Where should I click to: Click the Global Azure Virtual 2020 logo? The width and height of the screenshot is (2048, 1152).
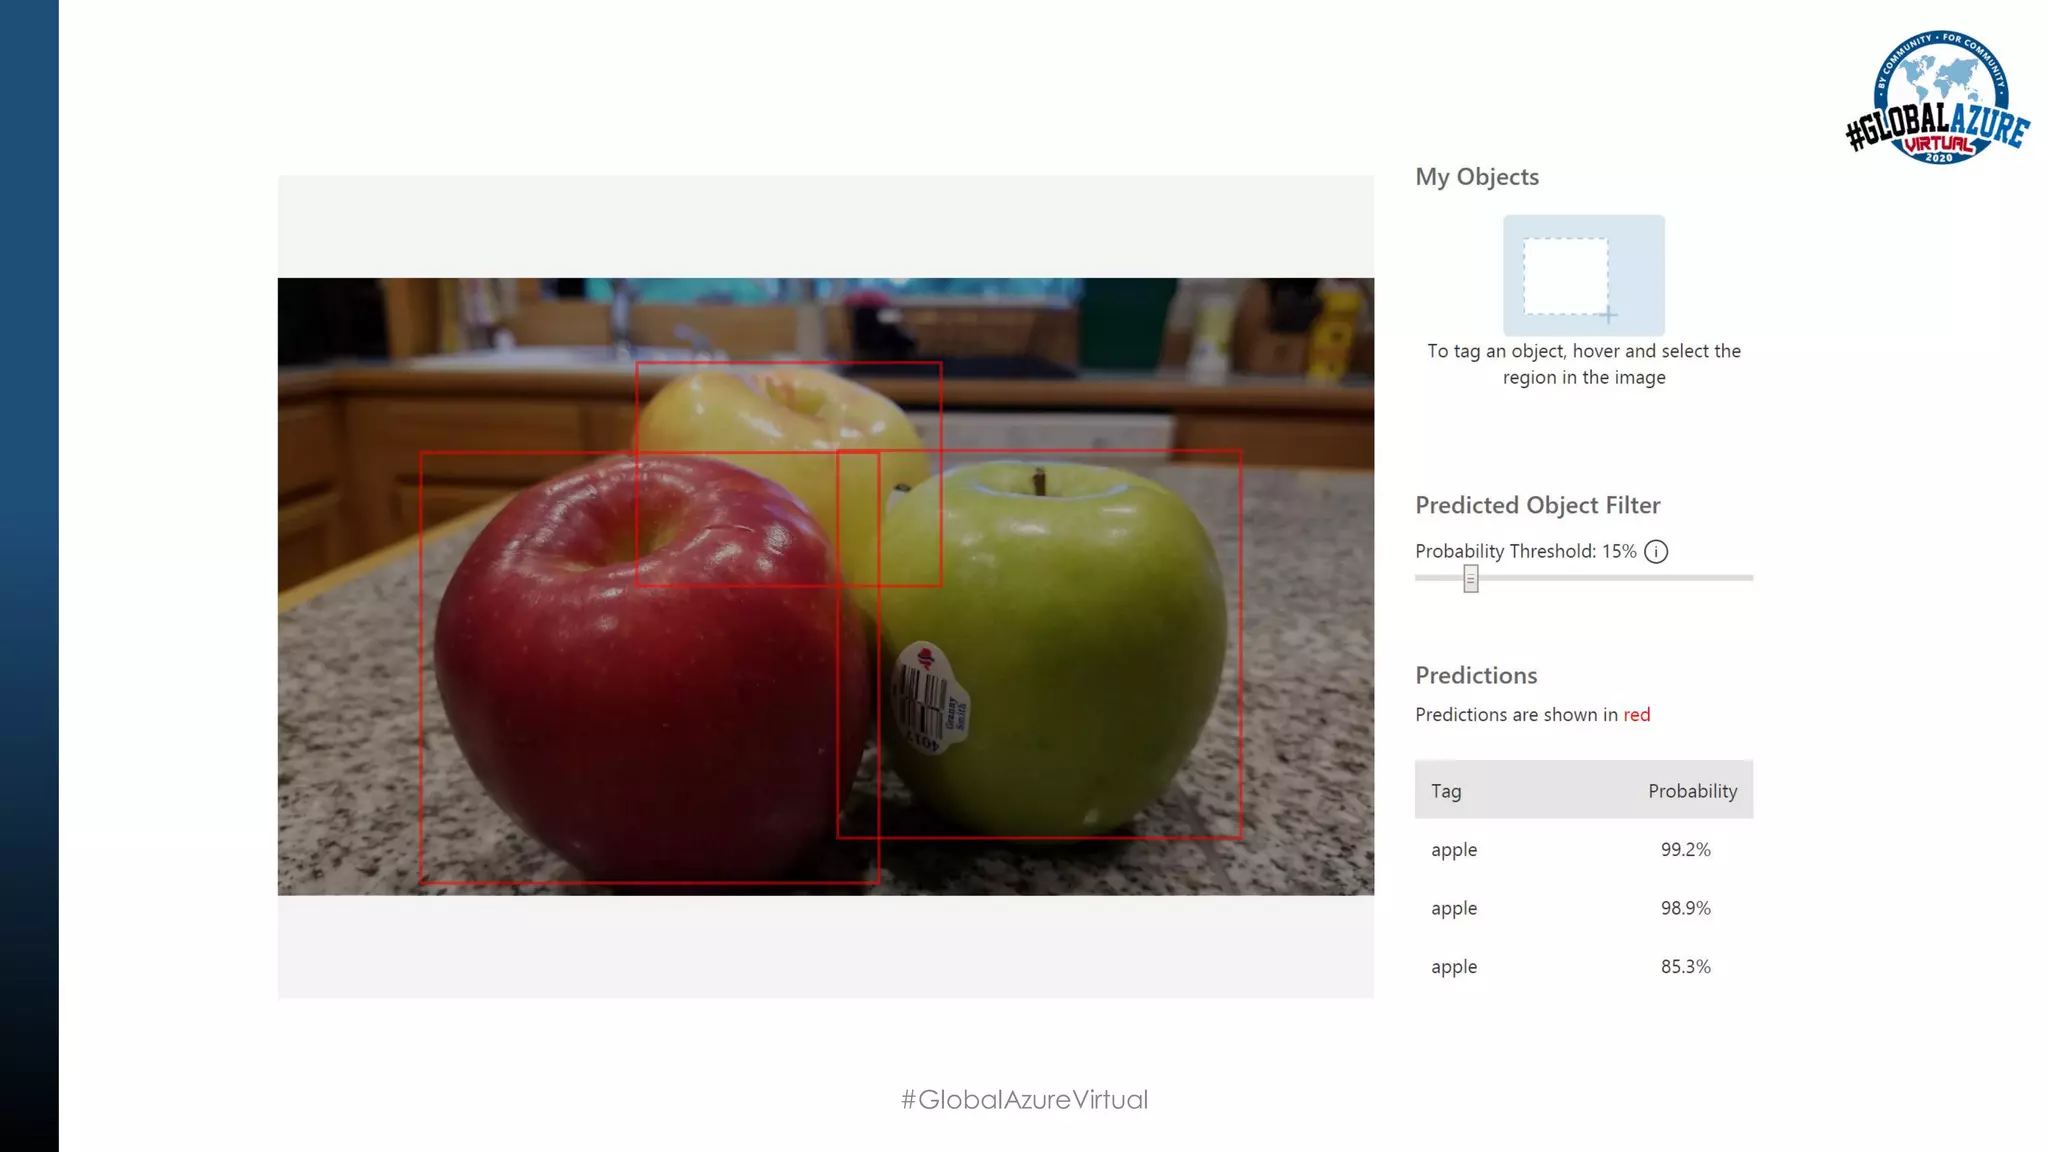[x=1938, y=98]
